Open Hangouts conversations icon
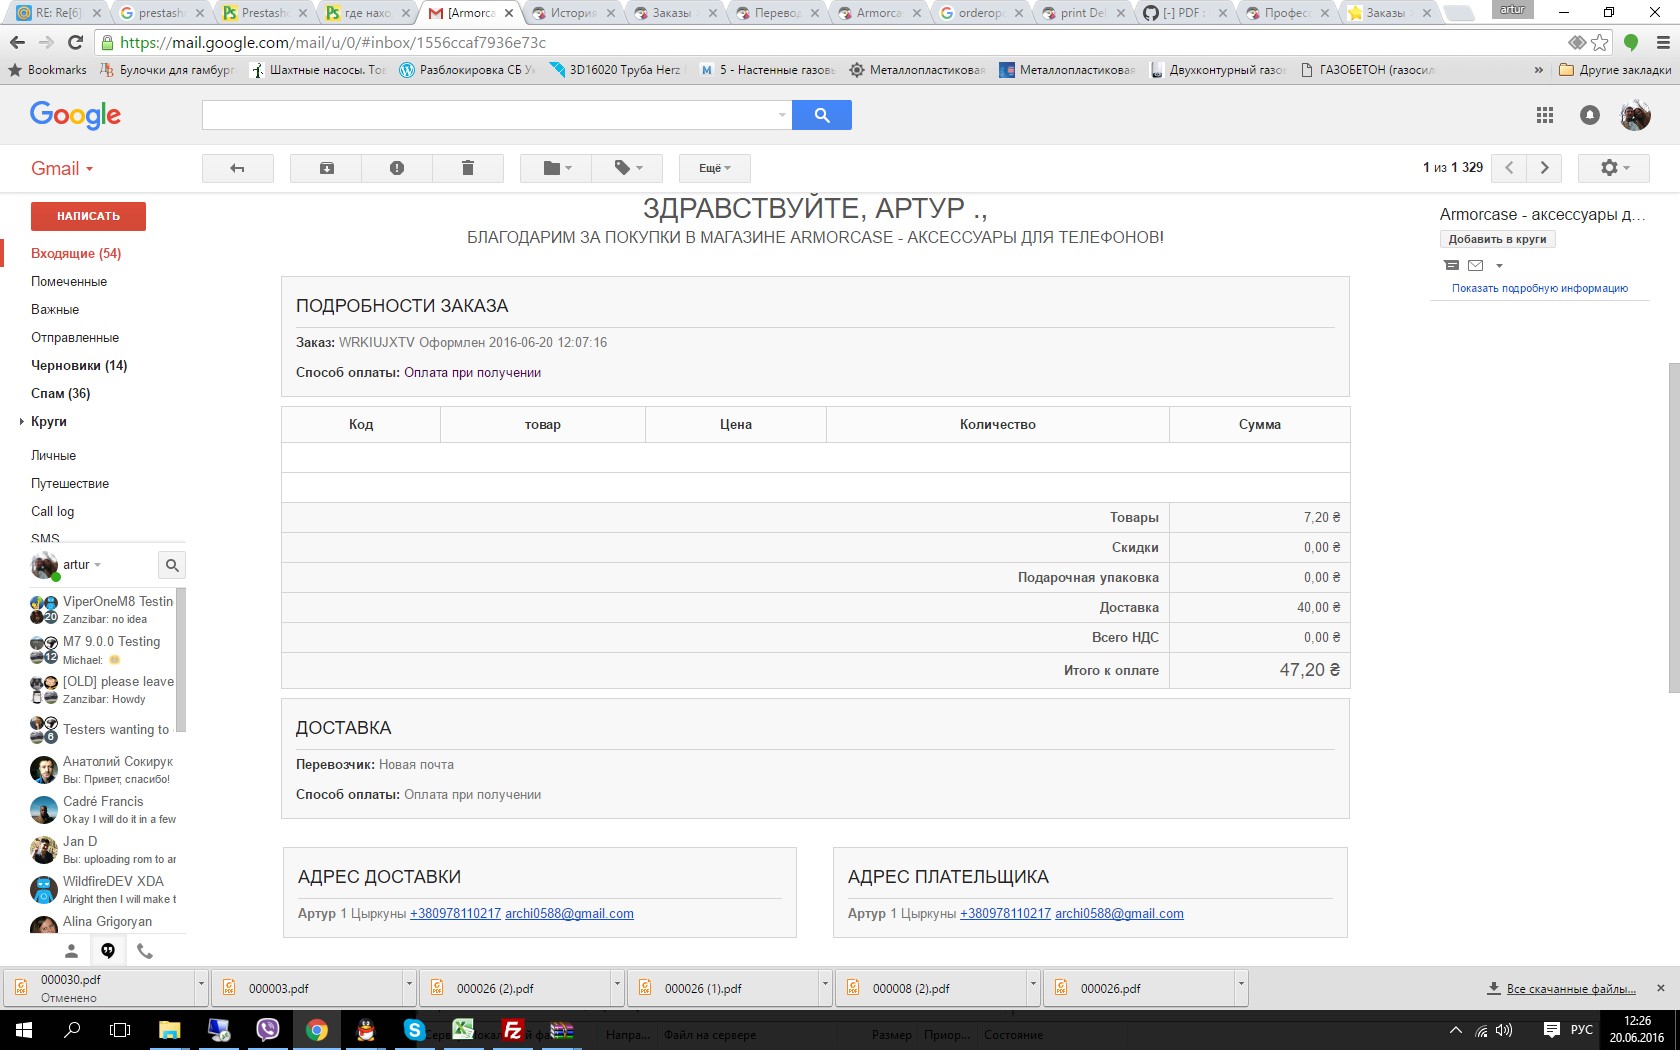 (108, 951)
